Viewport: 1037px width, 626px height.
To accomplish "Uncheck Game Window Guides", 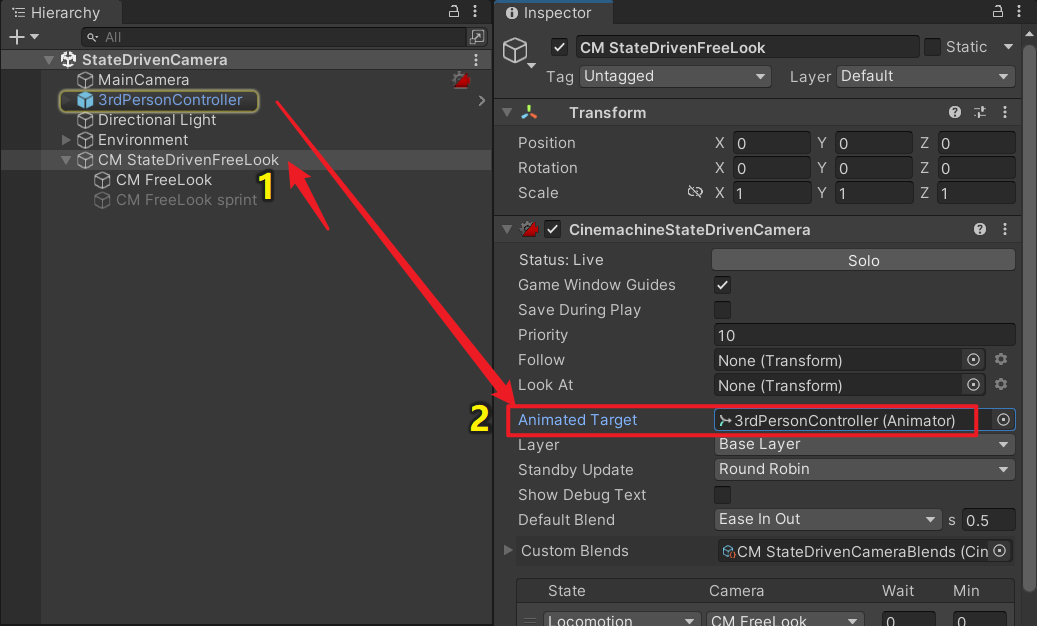I will [x=722, y=285].
